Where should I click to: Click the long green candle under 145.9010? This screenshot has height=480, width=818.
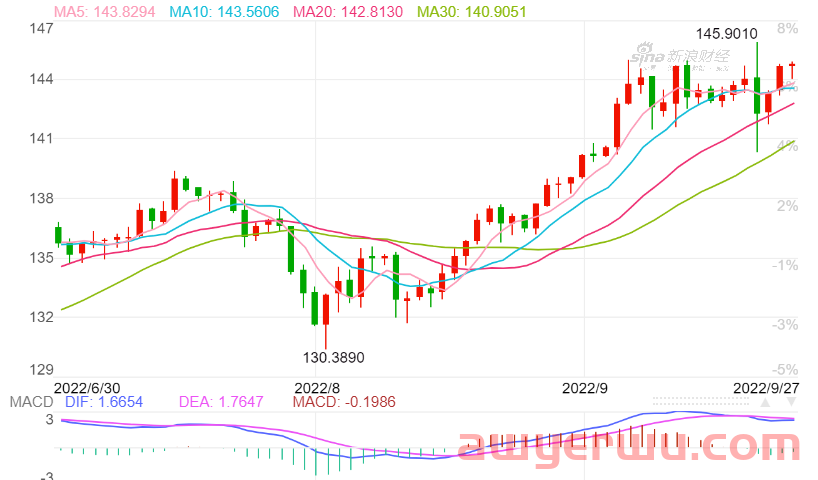pyautogui.click(x=757, y=97)
